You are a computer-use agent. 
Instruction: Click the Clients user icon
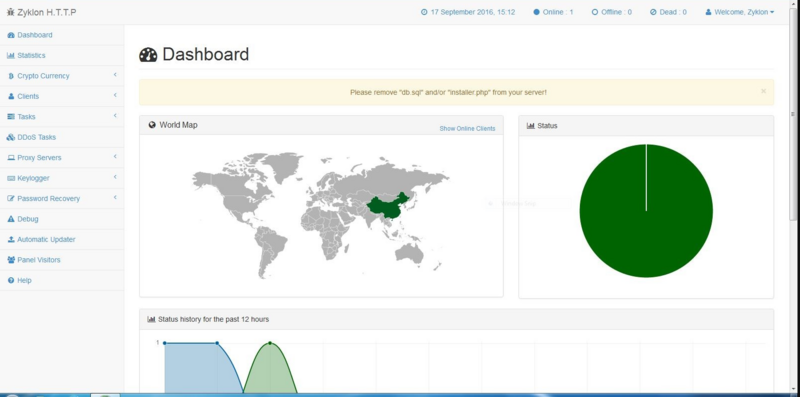coord(11,96)
